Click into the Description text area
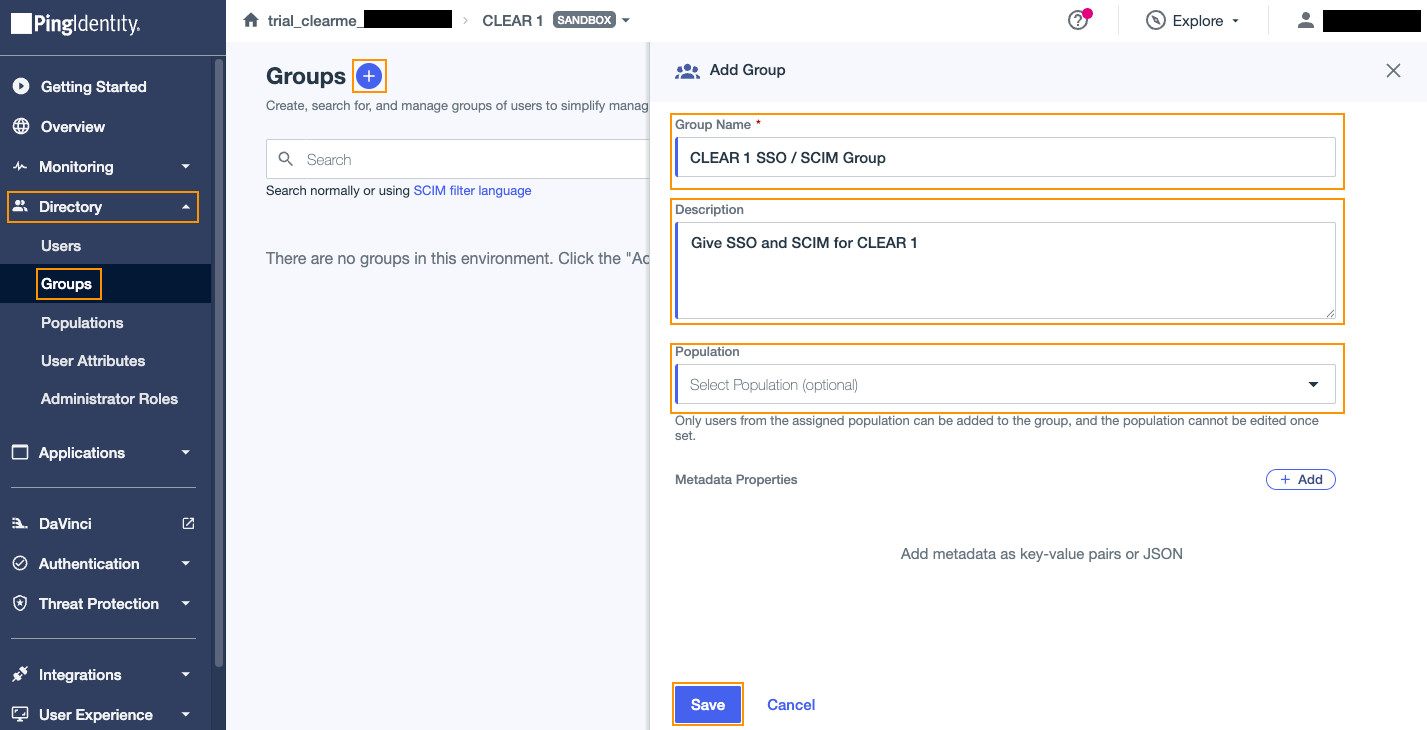The image size is (1427, 730). (1006, 270)
